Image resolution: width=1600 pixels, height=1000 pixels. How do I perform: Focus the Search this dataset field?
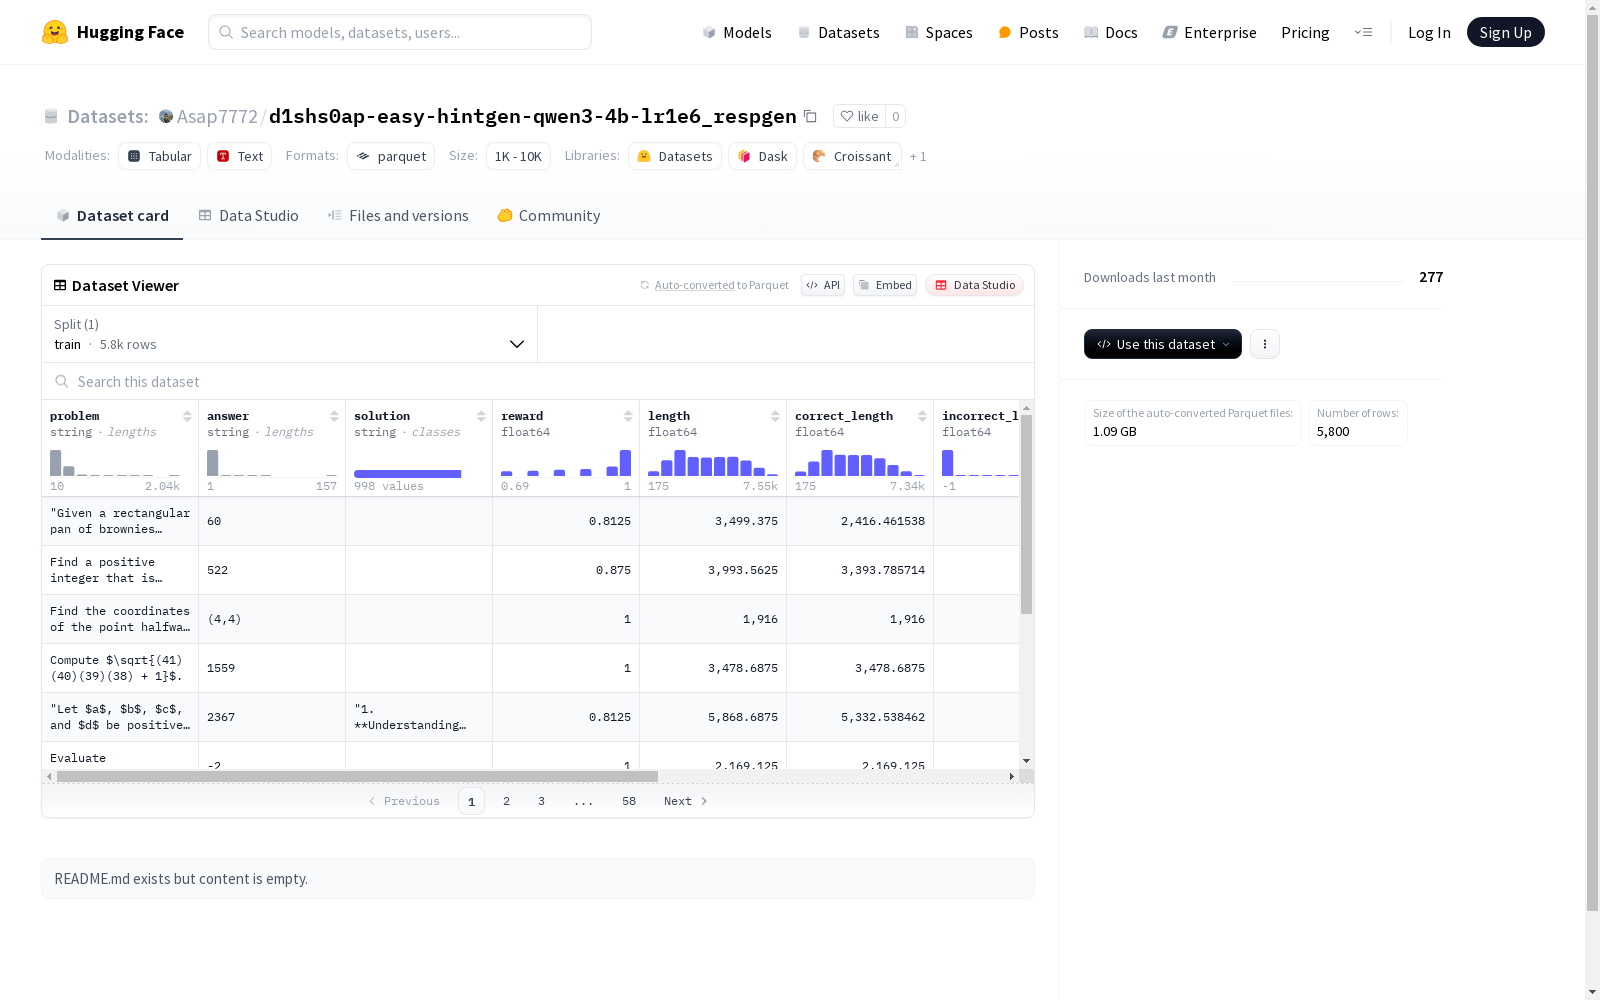click(538, 382)
